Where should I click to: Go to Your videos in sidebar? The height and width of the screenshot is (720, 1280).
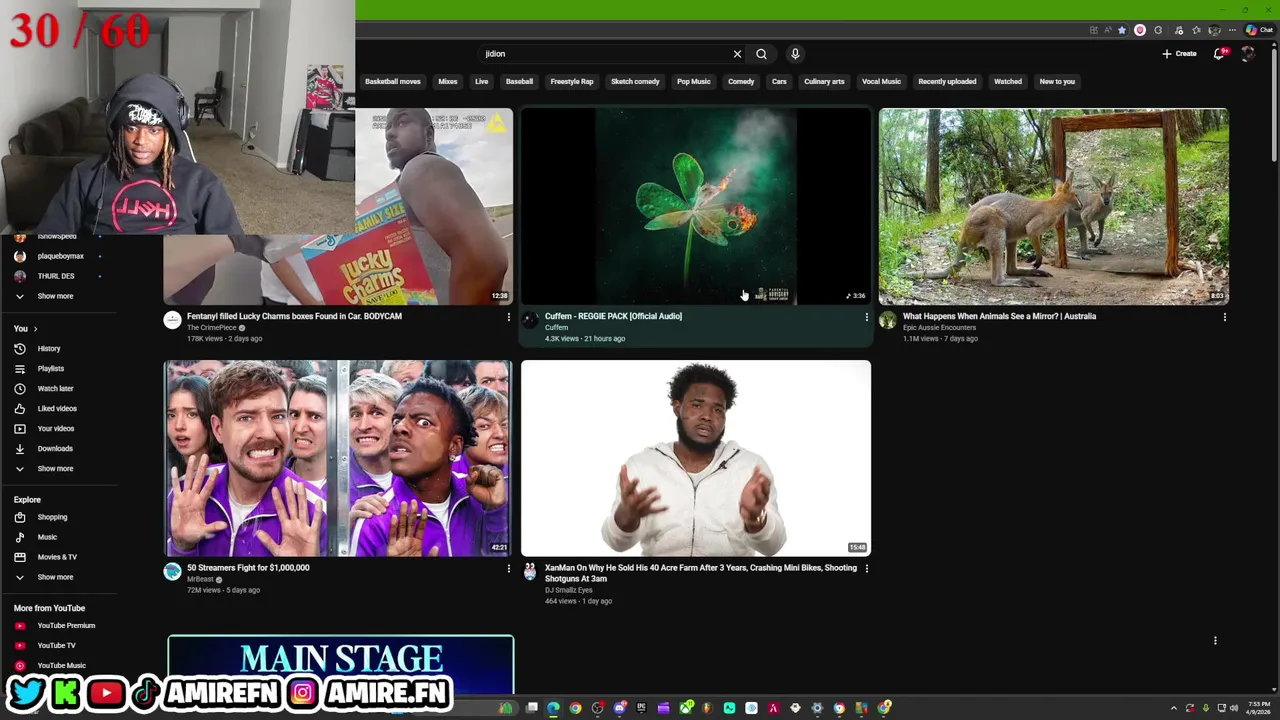[55, 428]
